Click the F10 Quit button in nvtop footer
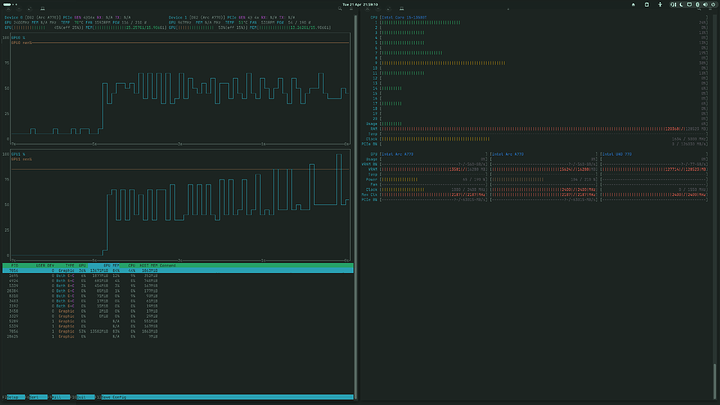The width and height of the screenshot is (720, 405). point(84,397)
